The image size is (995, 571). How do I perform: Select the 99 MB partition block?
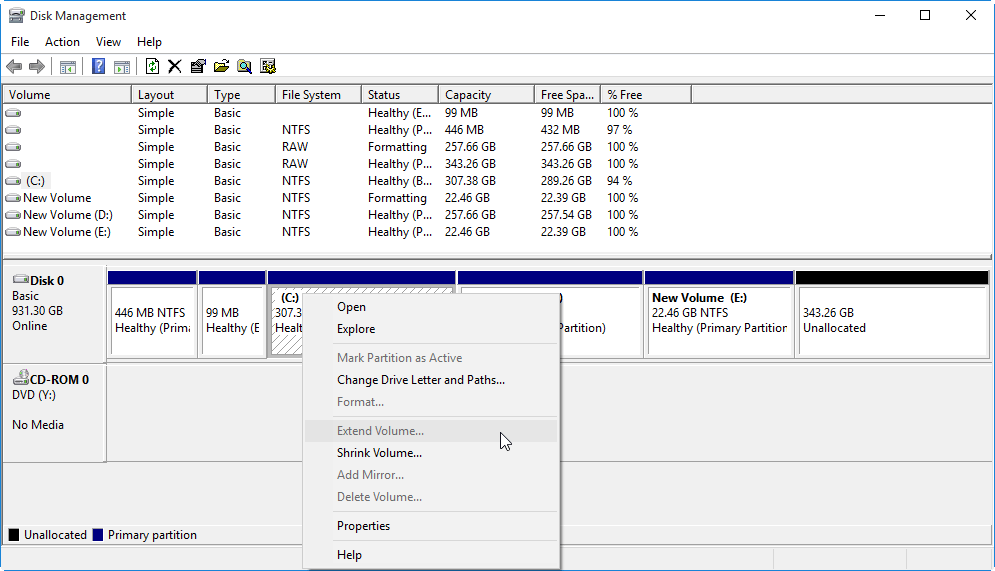232,320
